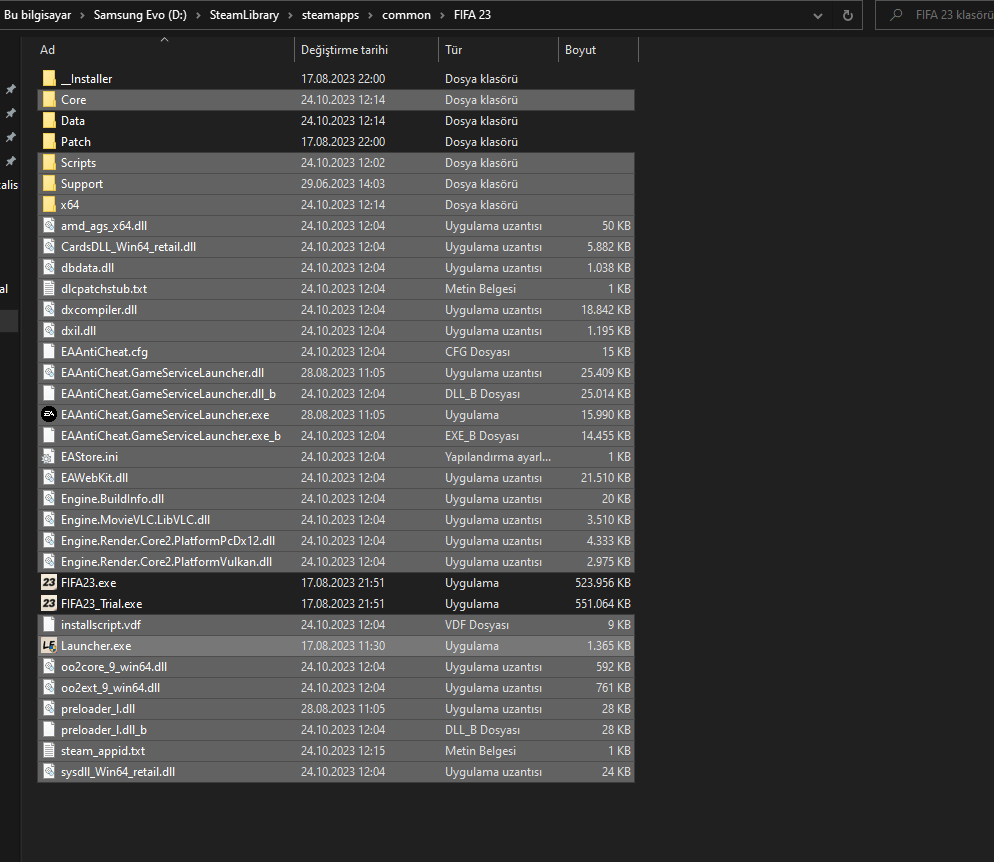Select the Engine.BuildInfo.dll file name
This screenshot has height=862, width=994.
[112, 499]
